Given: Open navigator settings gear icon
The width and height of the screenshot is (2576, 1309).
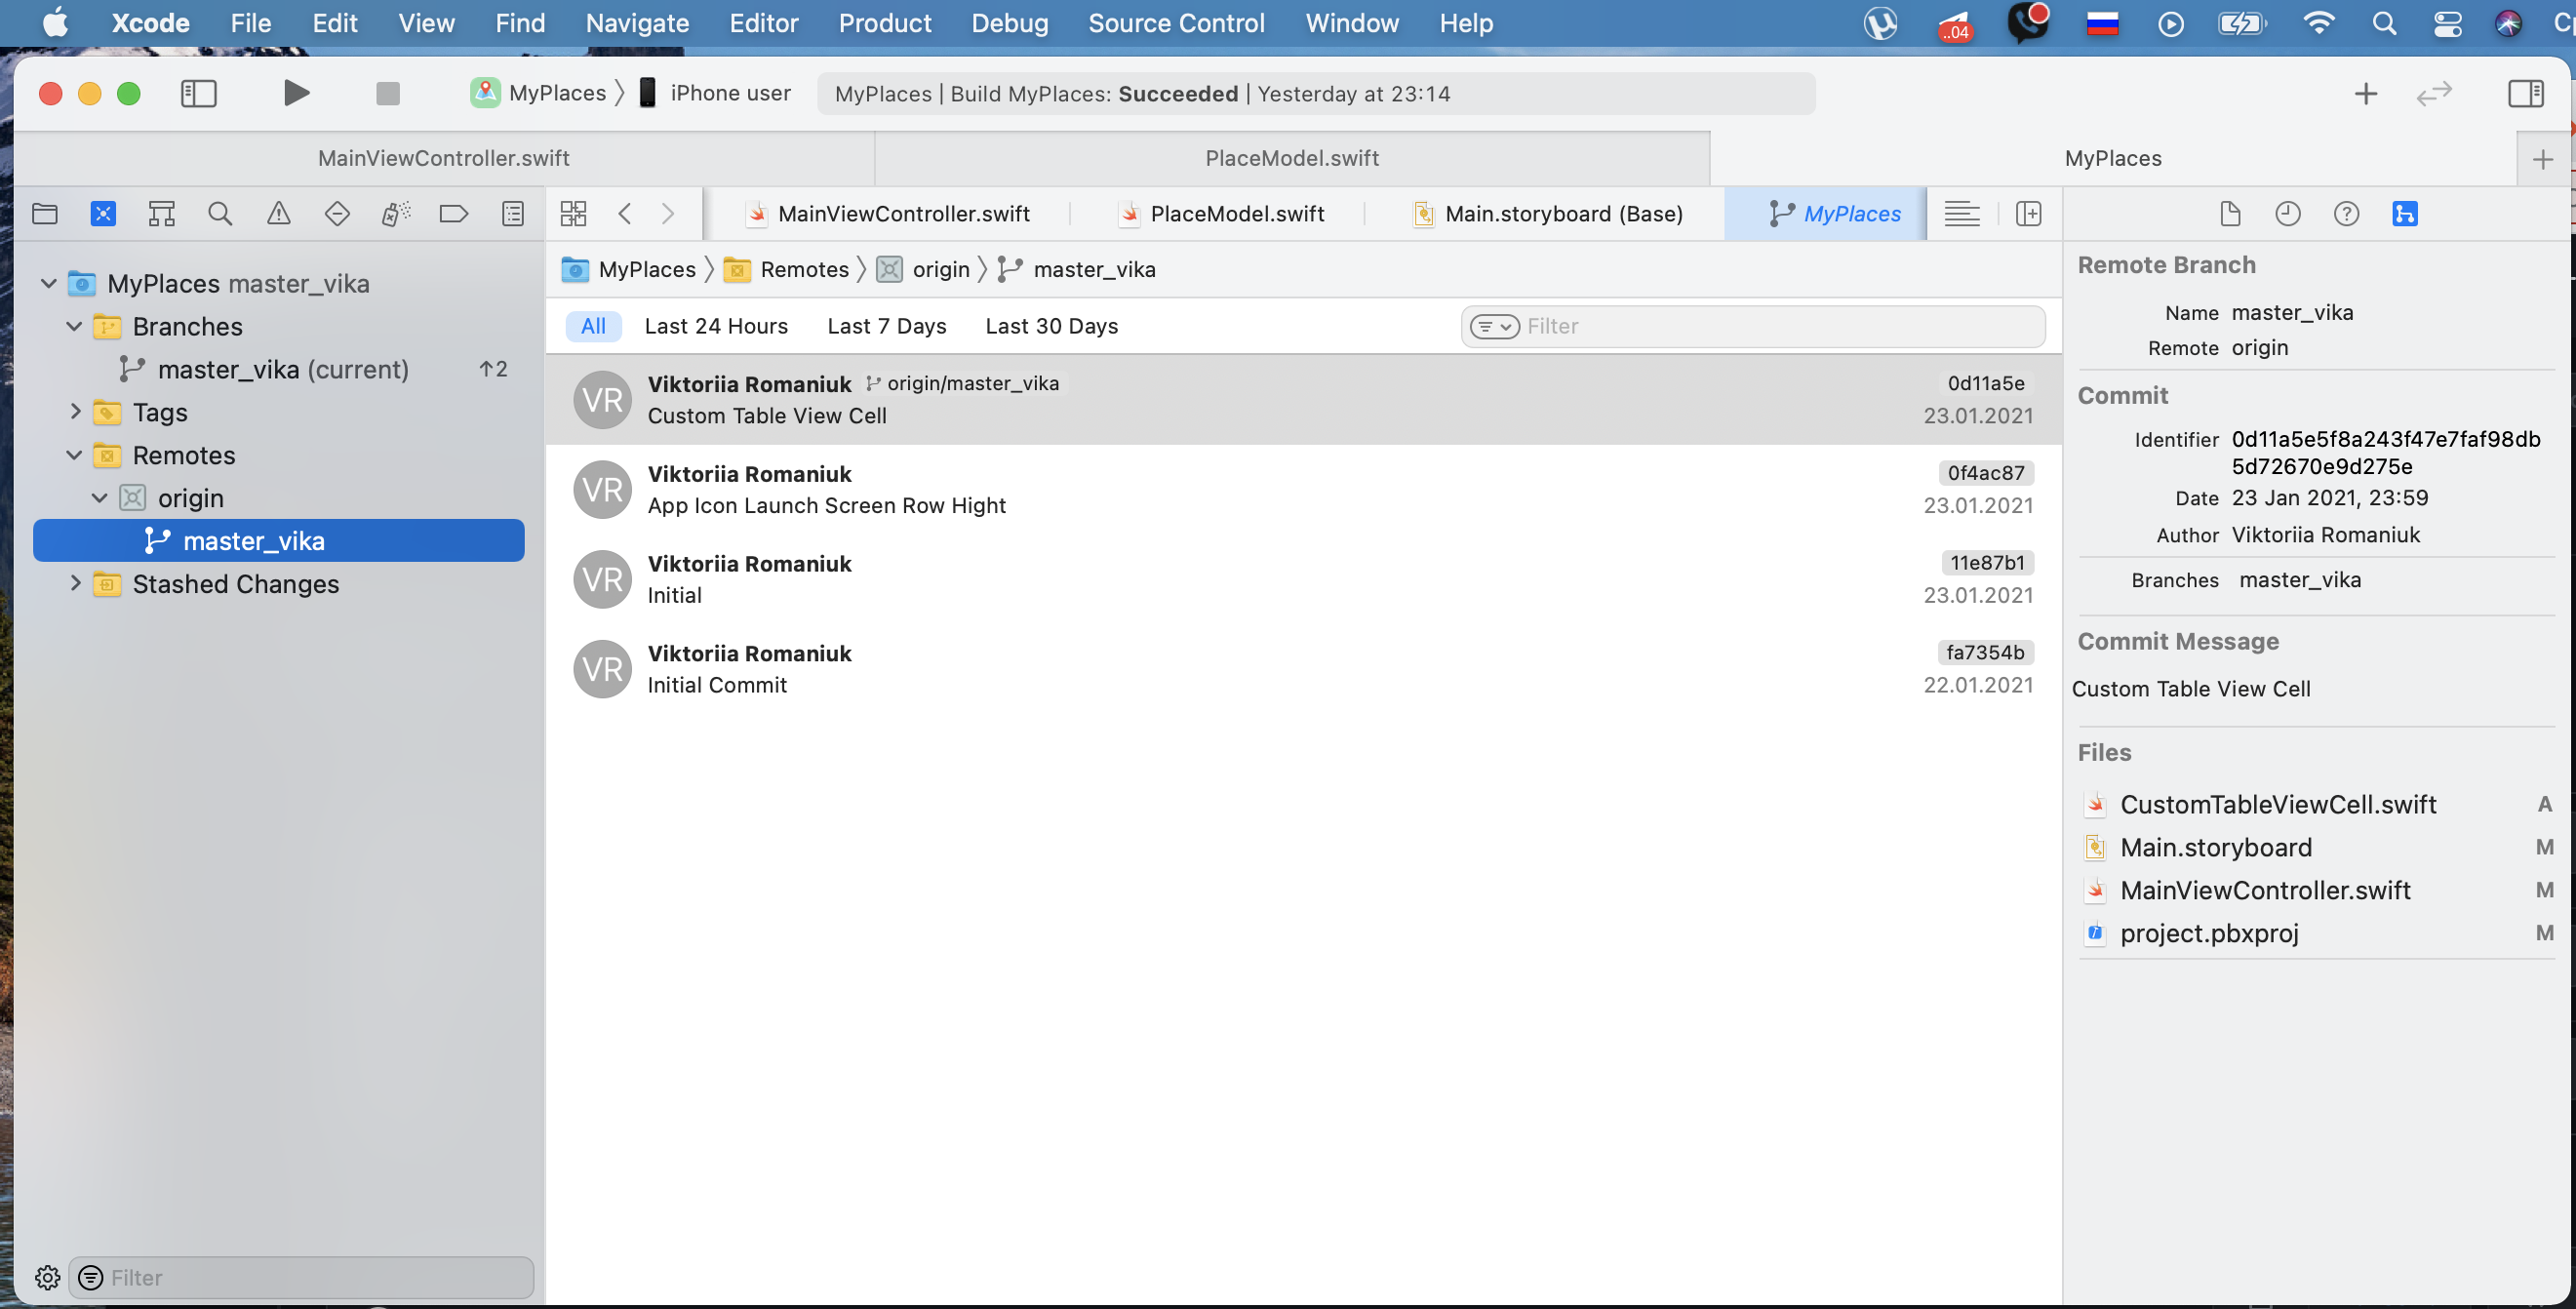Looking at the screenshot, I should point(47,1277).
